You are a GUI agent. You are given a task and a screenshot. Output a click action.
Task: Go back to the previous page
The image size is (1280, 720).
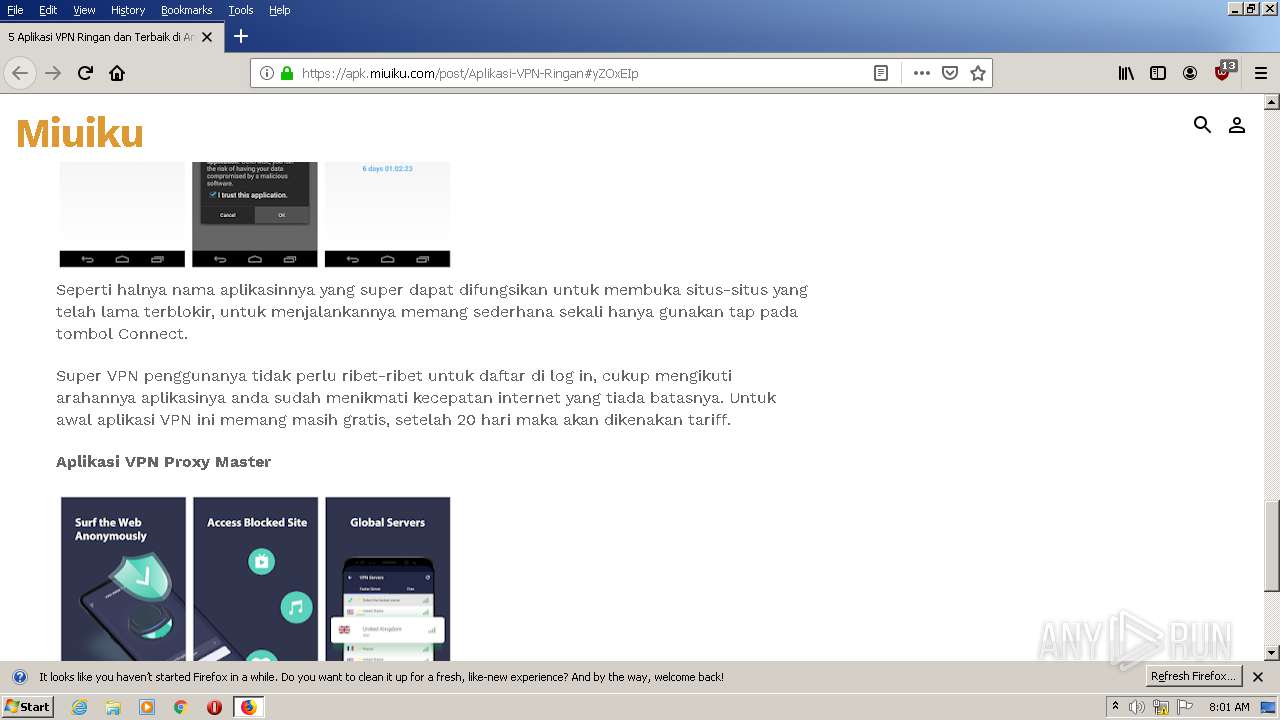[20, 73]
